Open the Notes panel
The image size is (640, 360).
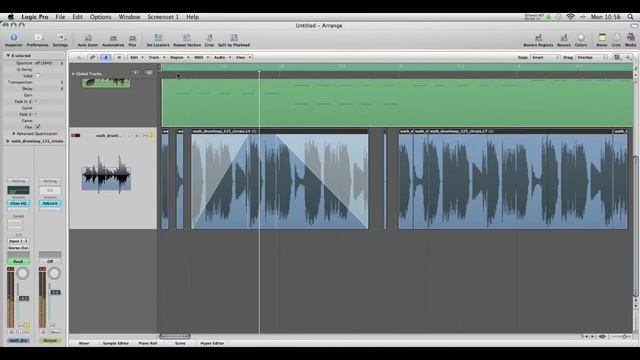(x=602, y=40)
